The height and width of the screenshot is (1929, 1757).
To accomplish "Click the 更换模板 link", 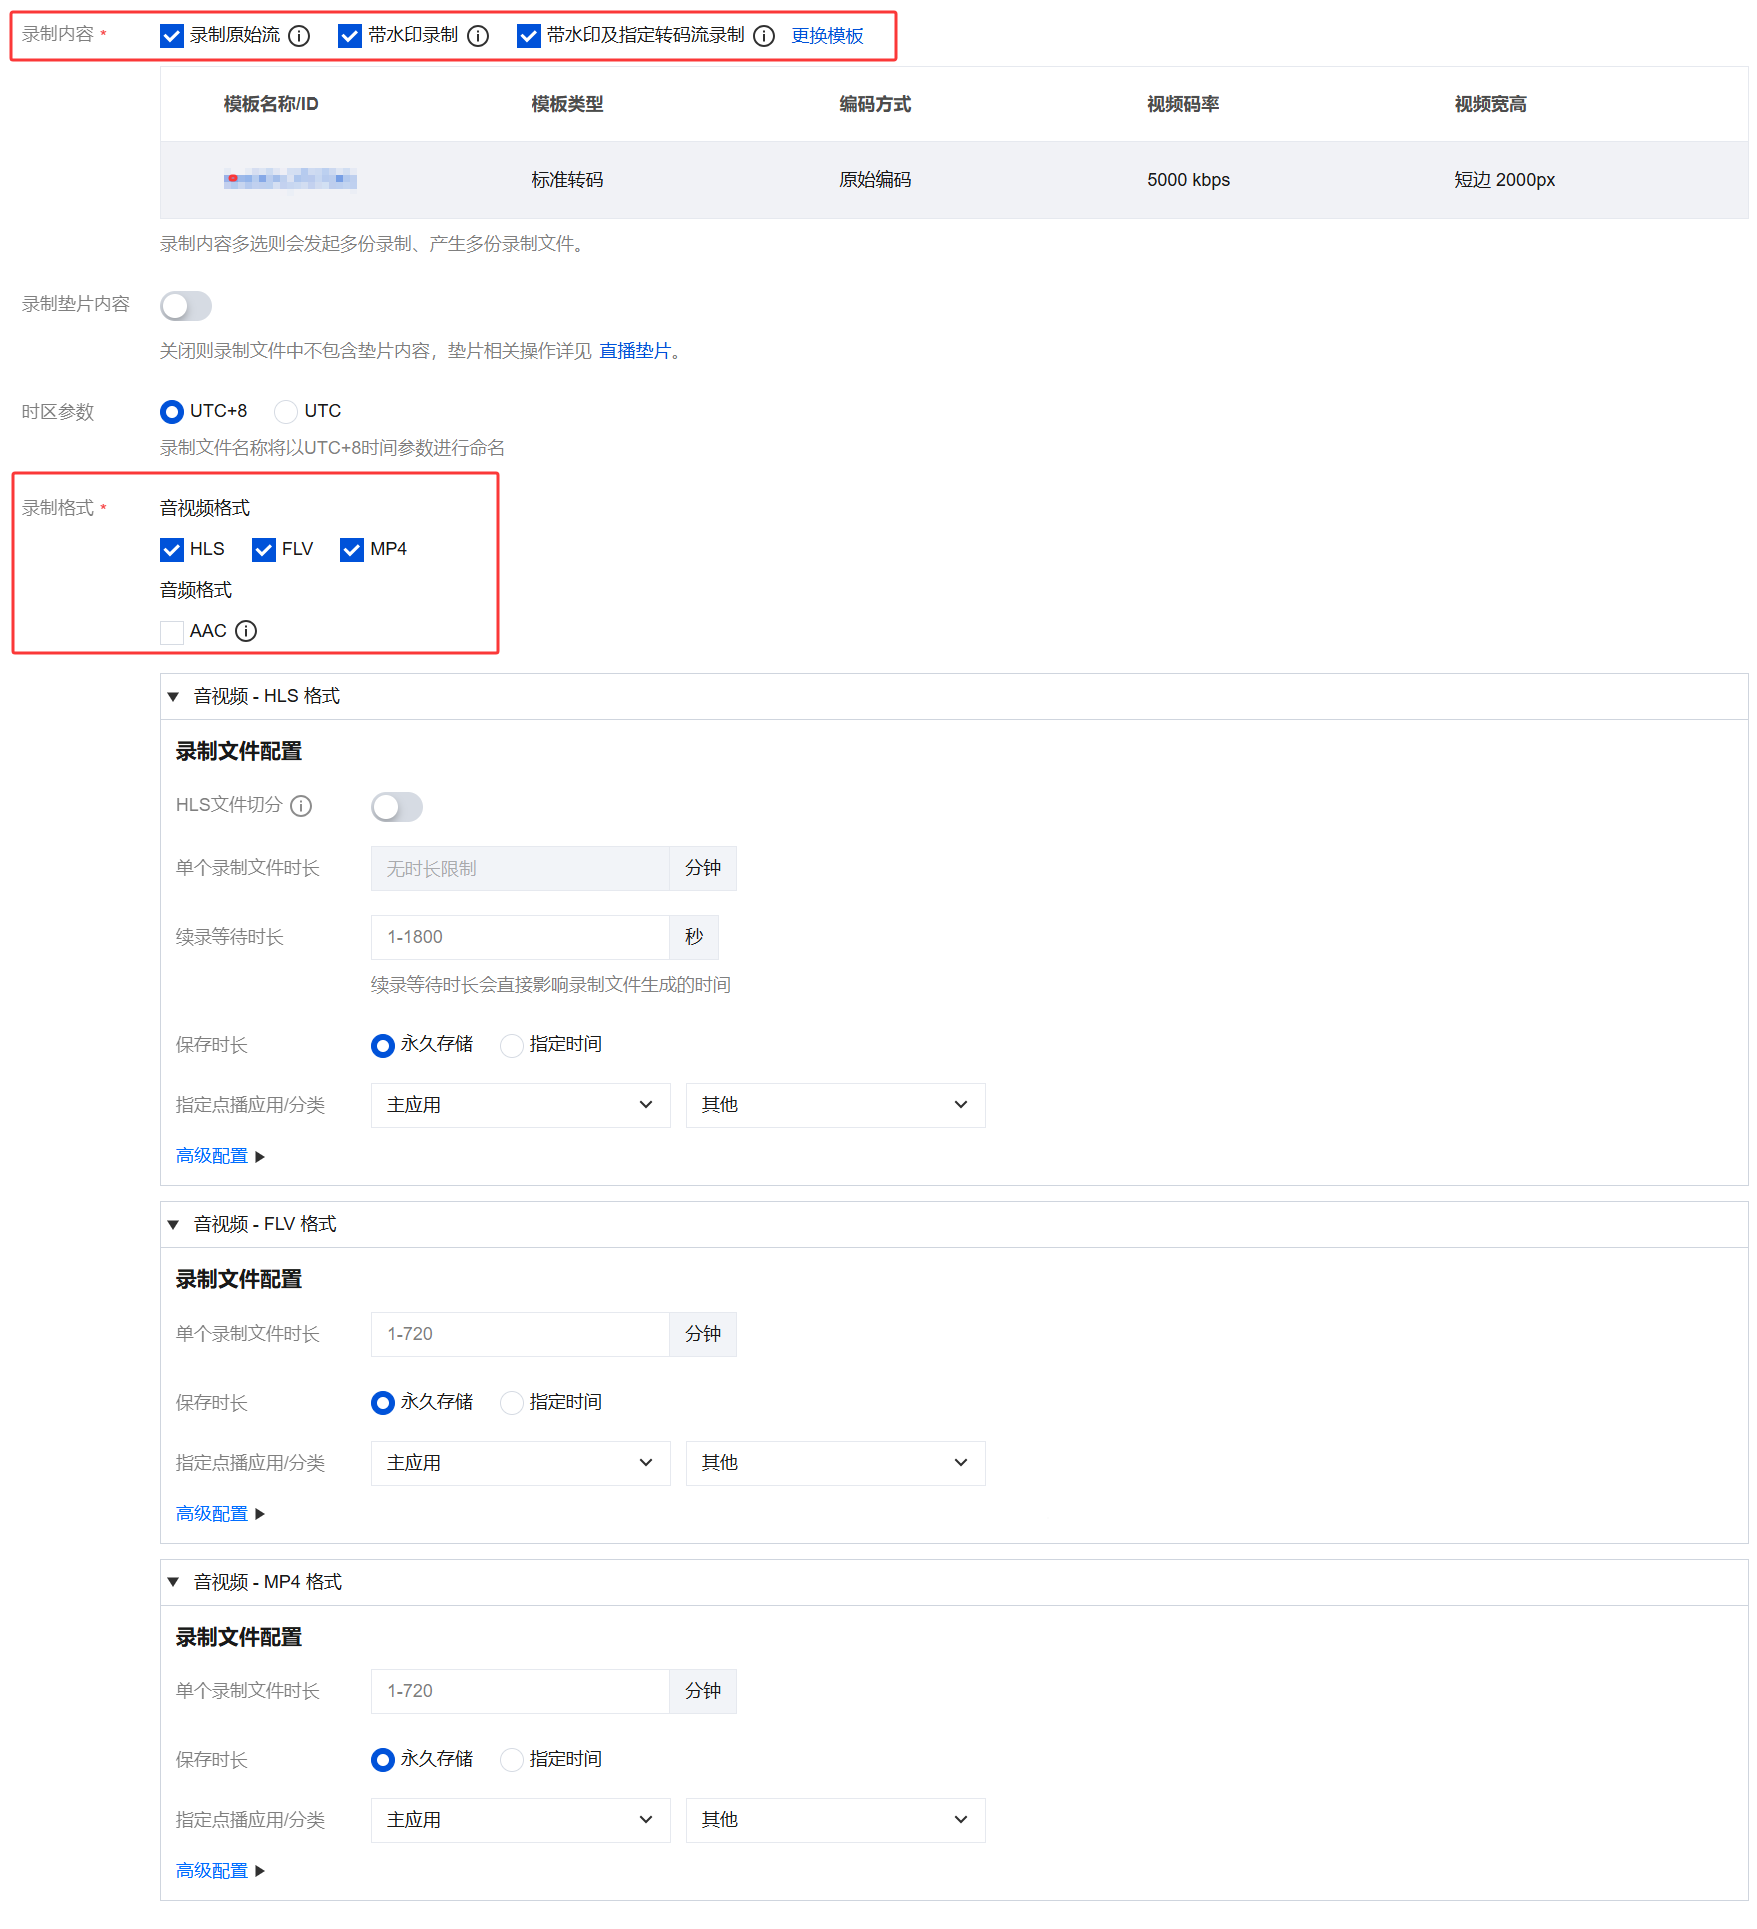I will pos(827,36).
